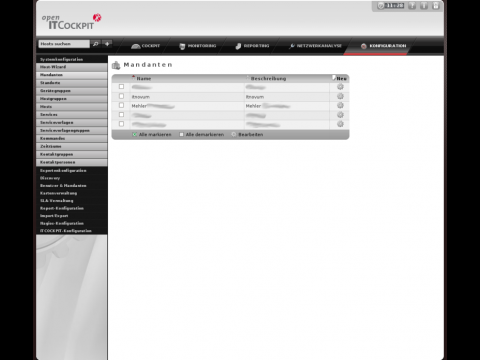Select Servicevorlagengruppen in sidebar
Viewport: 480px width, 360px height.
[x=72, y=131]
